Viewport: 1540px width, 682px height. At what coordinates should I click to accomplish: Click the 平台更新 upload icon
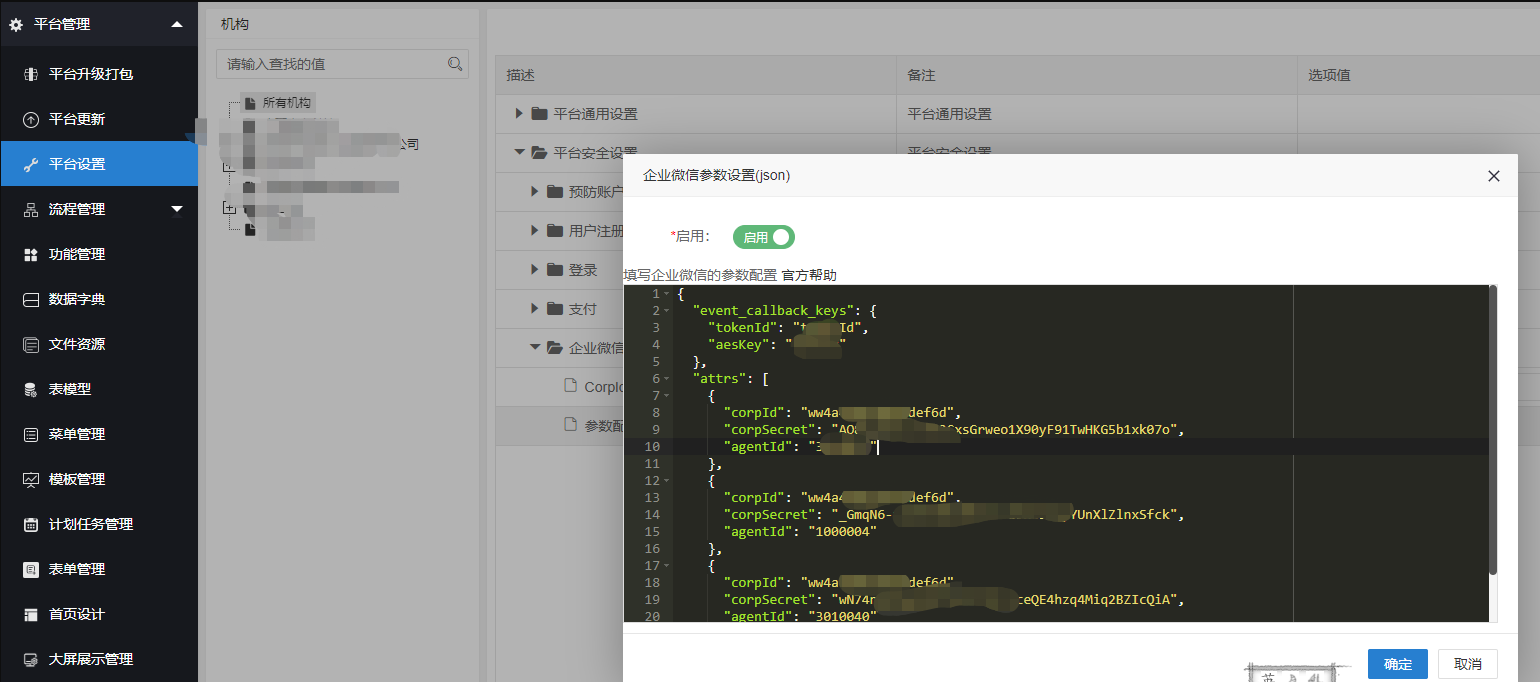point(30,119)
